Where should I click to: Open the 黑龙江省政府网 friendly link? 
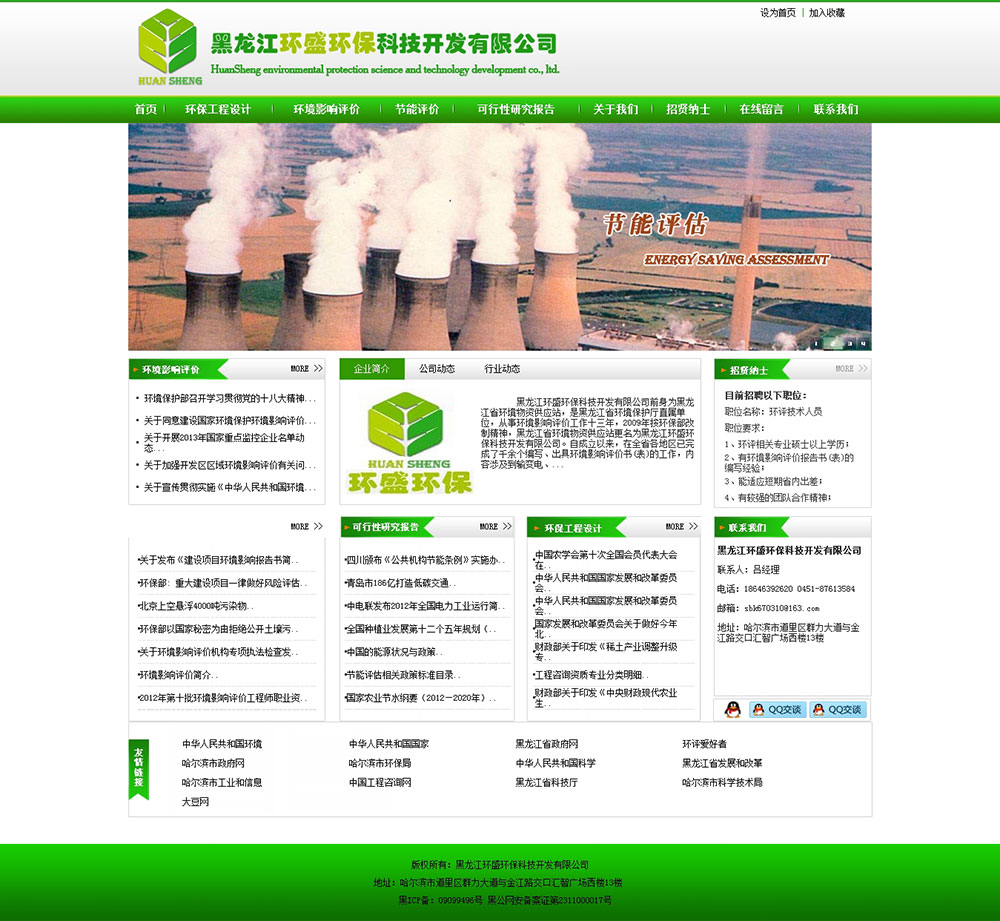pyautogui.click(x=546, y=744)
